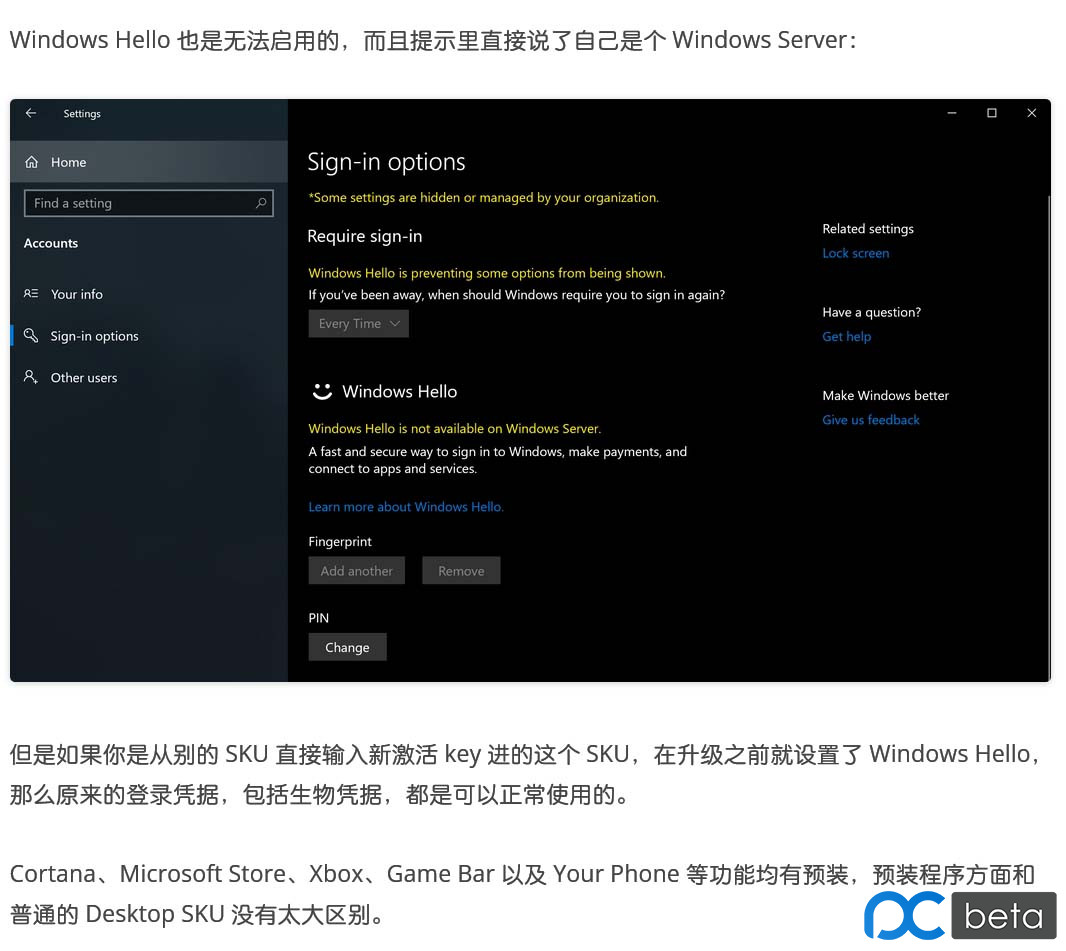Image resolution: width=1066 pixels, height=951 pixels.
Task: Click the Related settings heading
Action: (868, 228)
